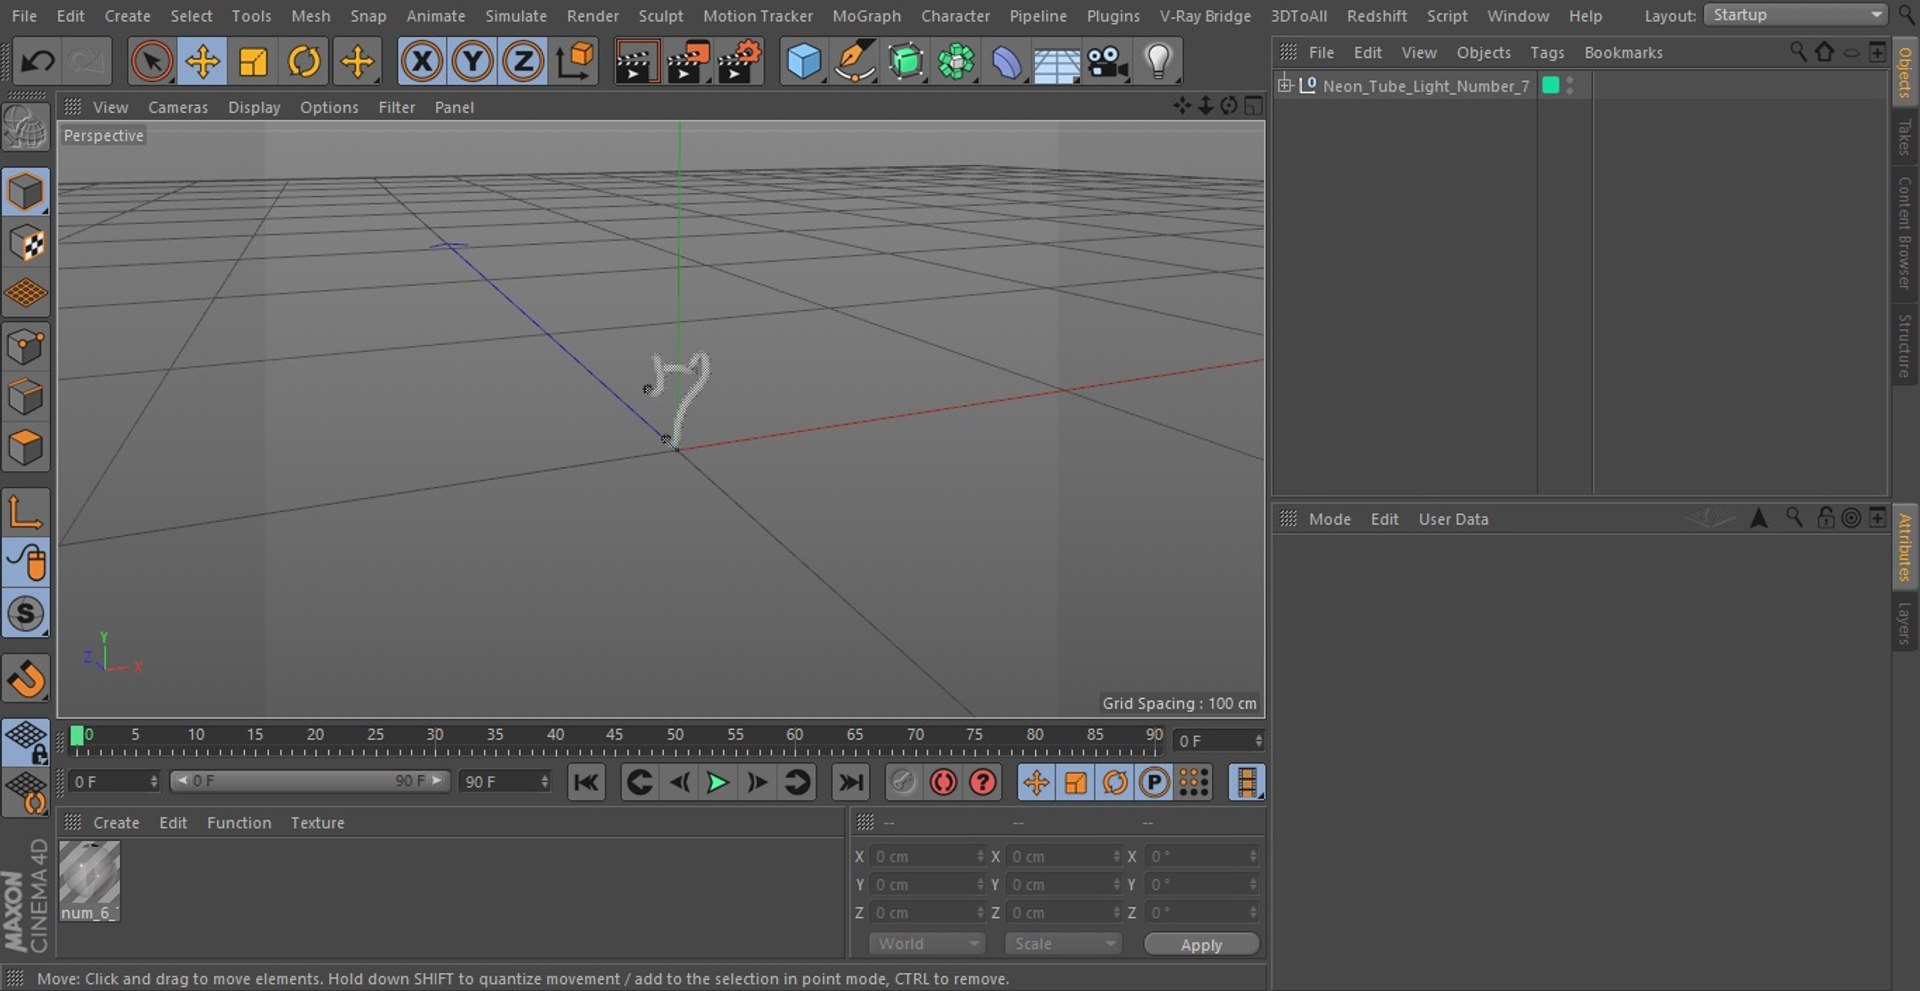The image size is (1920, 991).
Task: Switch to Points mode
Action: tap(25, 347)
